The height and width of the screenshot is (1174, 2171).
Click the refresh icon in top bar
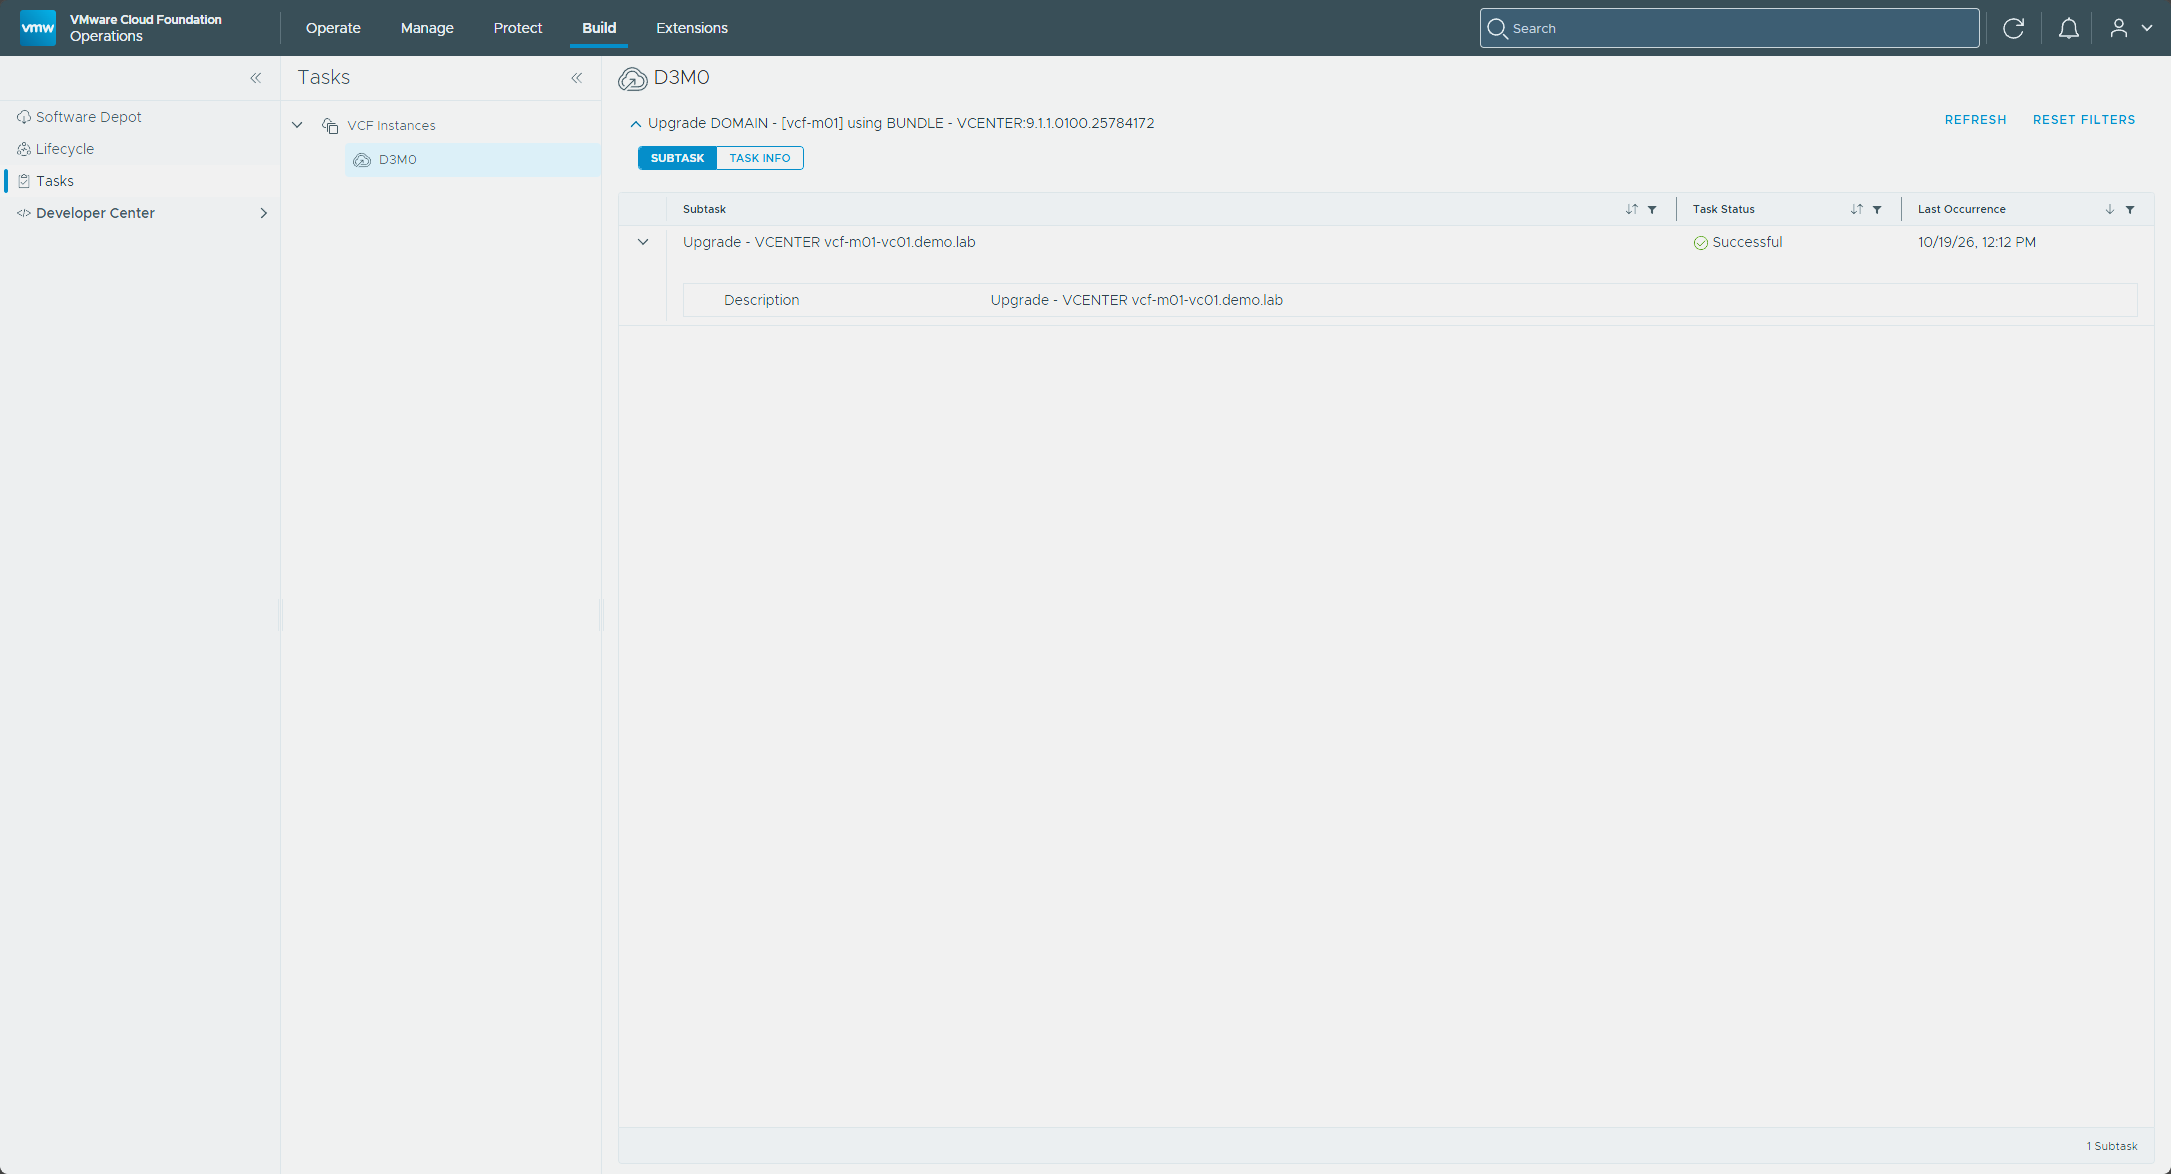(2013, 28)
